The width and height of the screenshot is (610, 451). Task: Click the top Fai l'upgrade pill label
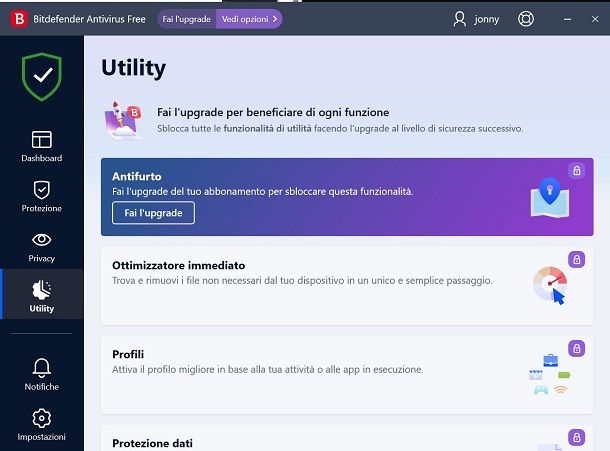[x=187, y=19]
